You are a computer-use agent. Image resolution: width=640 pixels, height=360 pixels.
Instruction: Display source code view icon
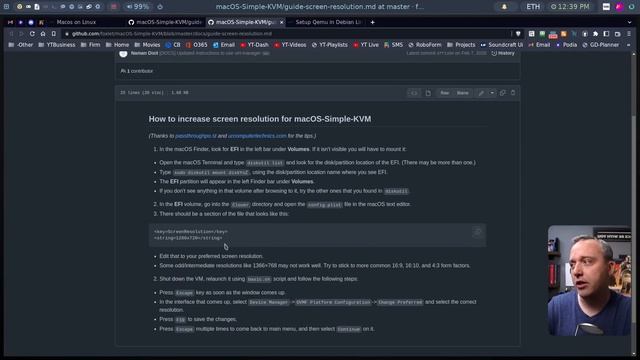click(x=414, y=93)
